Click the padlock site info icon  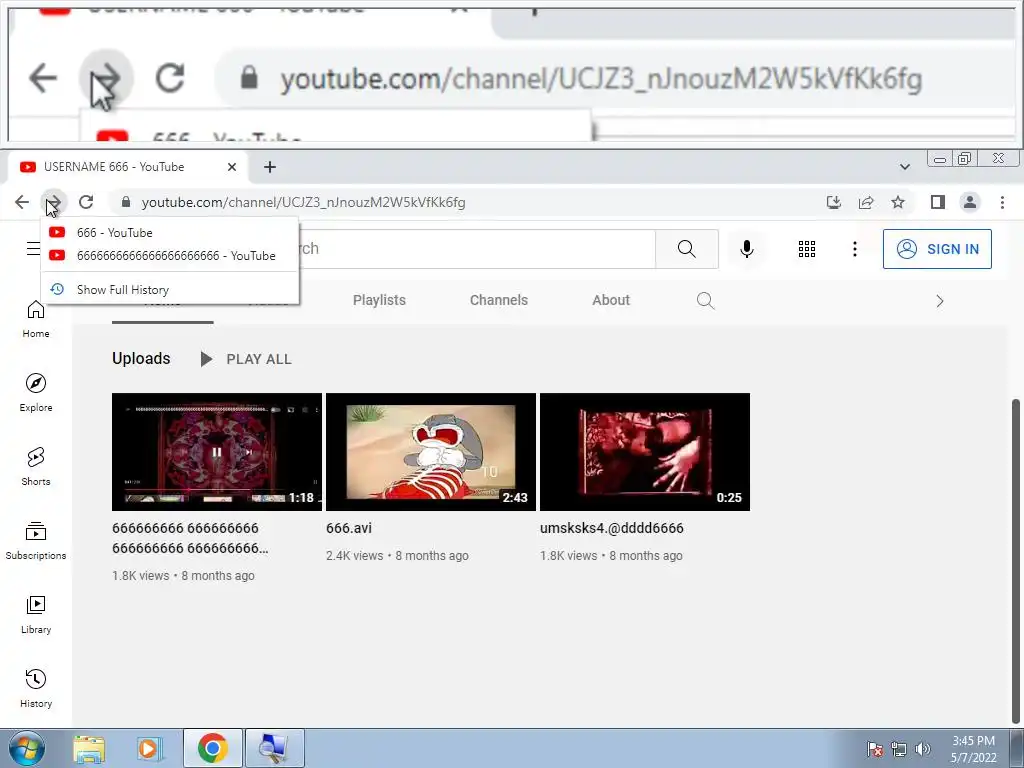click(x=126, y=202)
